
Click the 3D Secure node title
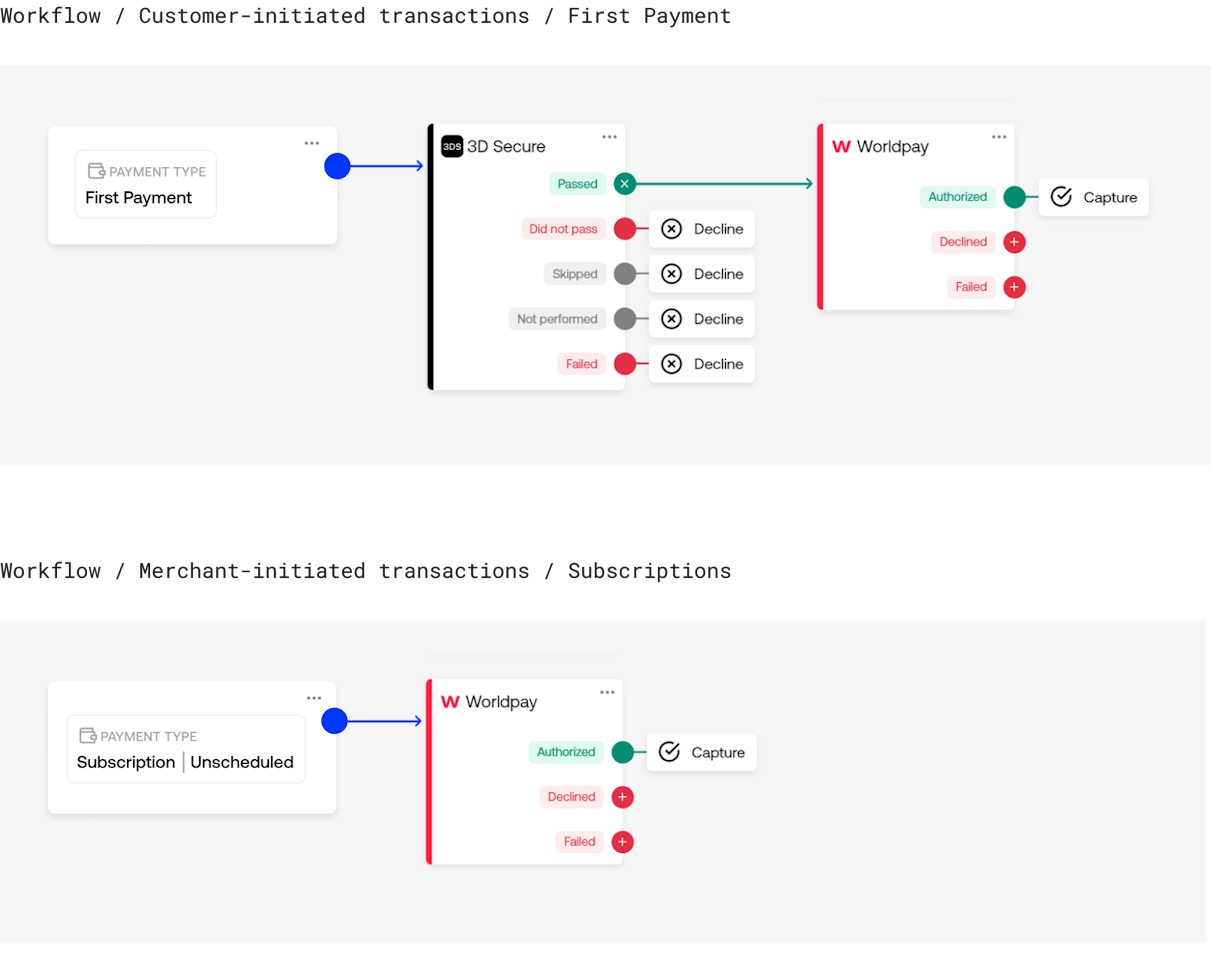coord(506,146)
